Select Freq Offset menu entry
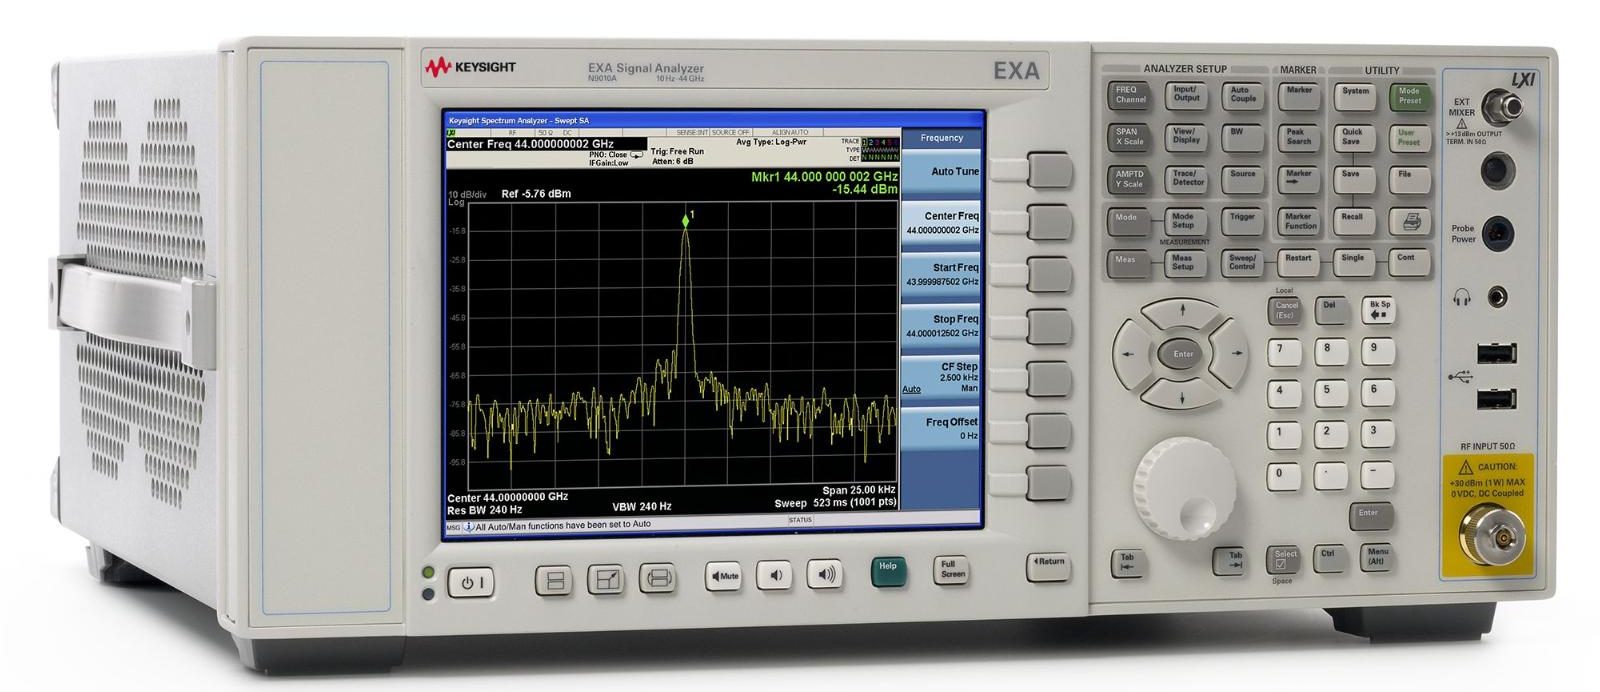The image size is (1600, 692). click(x=941, y=430)
